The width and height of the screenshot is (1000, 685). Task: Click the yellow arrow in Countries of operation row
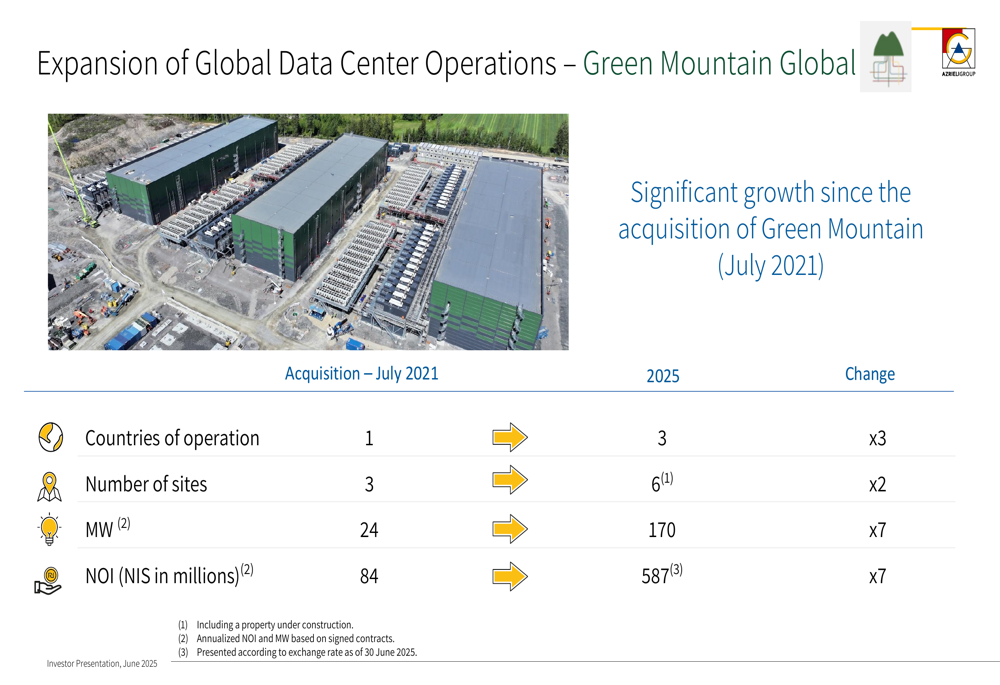(510, 438)
